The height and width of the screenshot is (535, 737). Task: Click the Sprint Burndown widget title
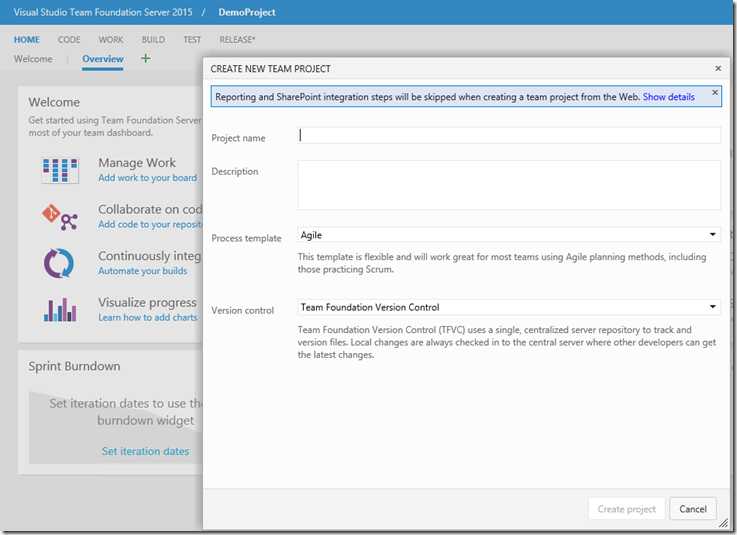[x=74, y=366]
